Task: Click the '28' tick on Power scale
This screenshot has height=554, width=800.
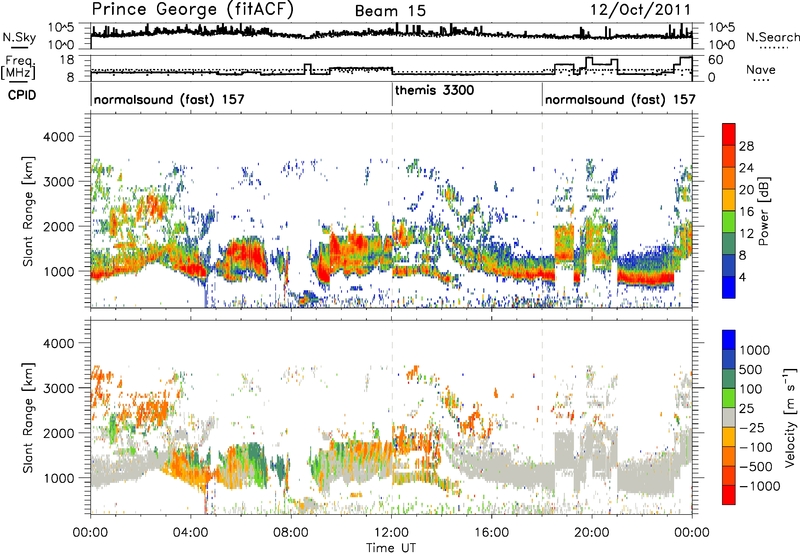Action: (746, 146)
